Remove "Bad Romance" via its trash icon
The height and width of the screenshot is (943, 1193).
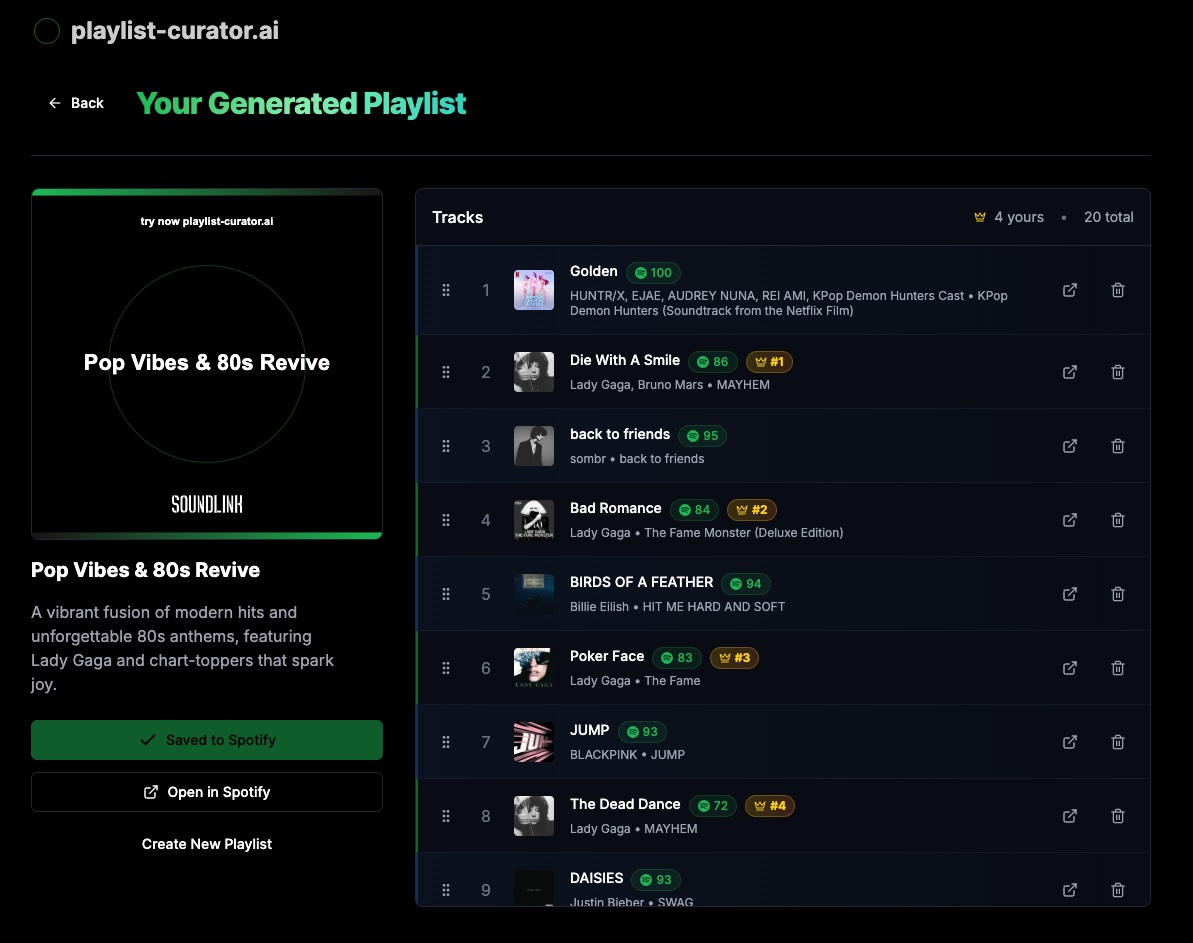click(x=1117, y=519)
